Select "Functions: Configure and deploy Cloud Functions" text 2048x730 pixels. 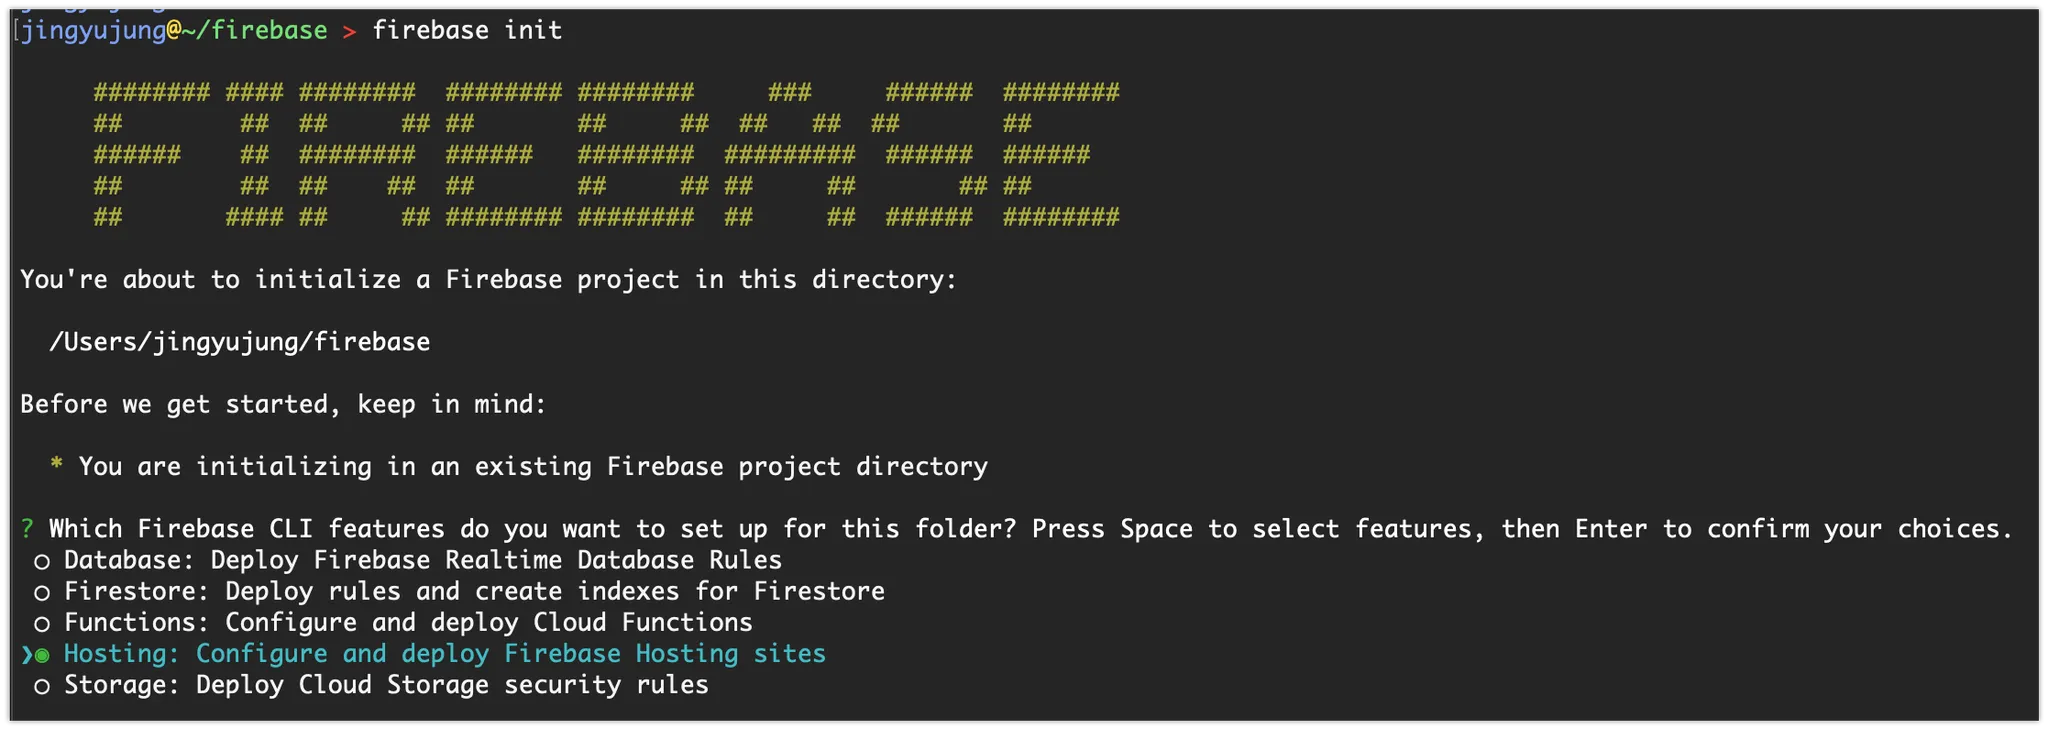[x=408, y=622]
